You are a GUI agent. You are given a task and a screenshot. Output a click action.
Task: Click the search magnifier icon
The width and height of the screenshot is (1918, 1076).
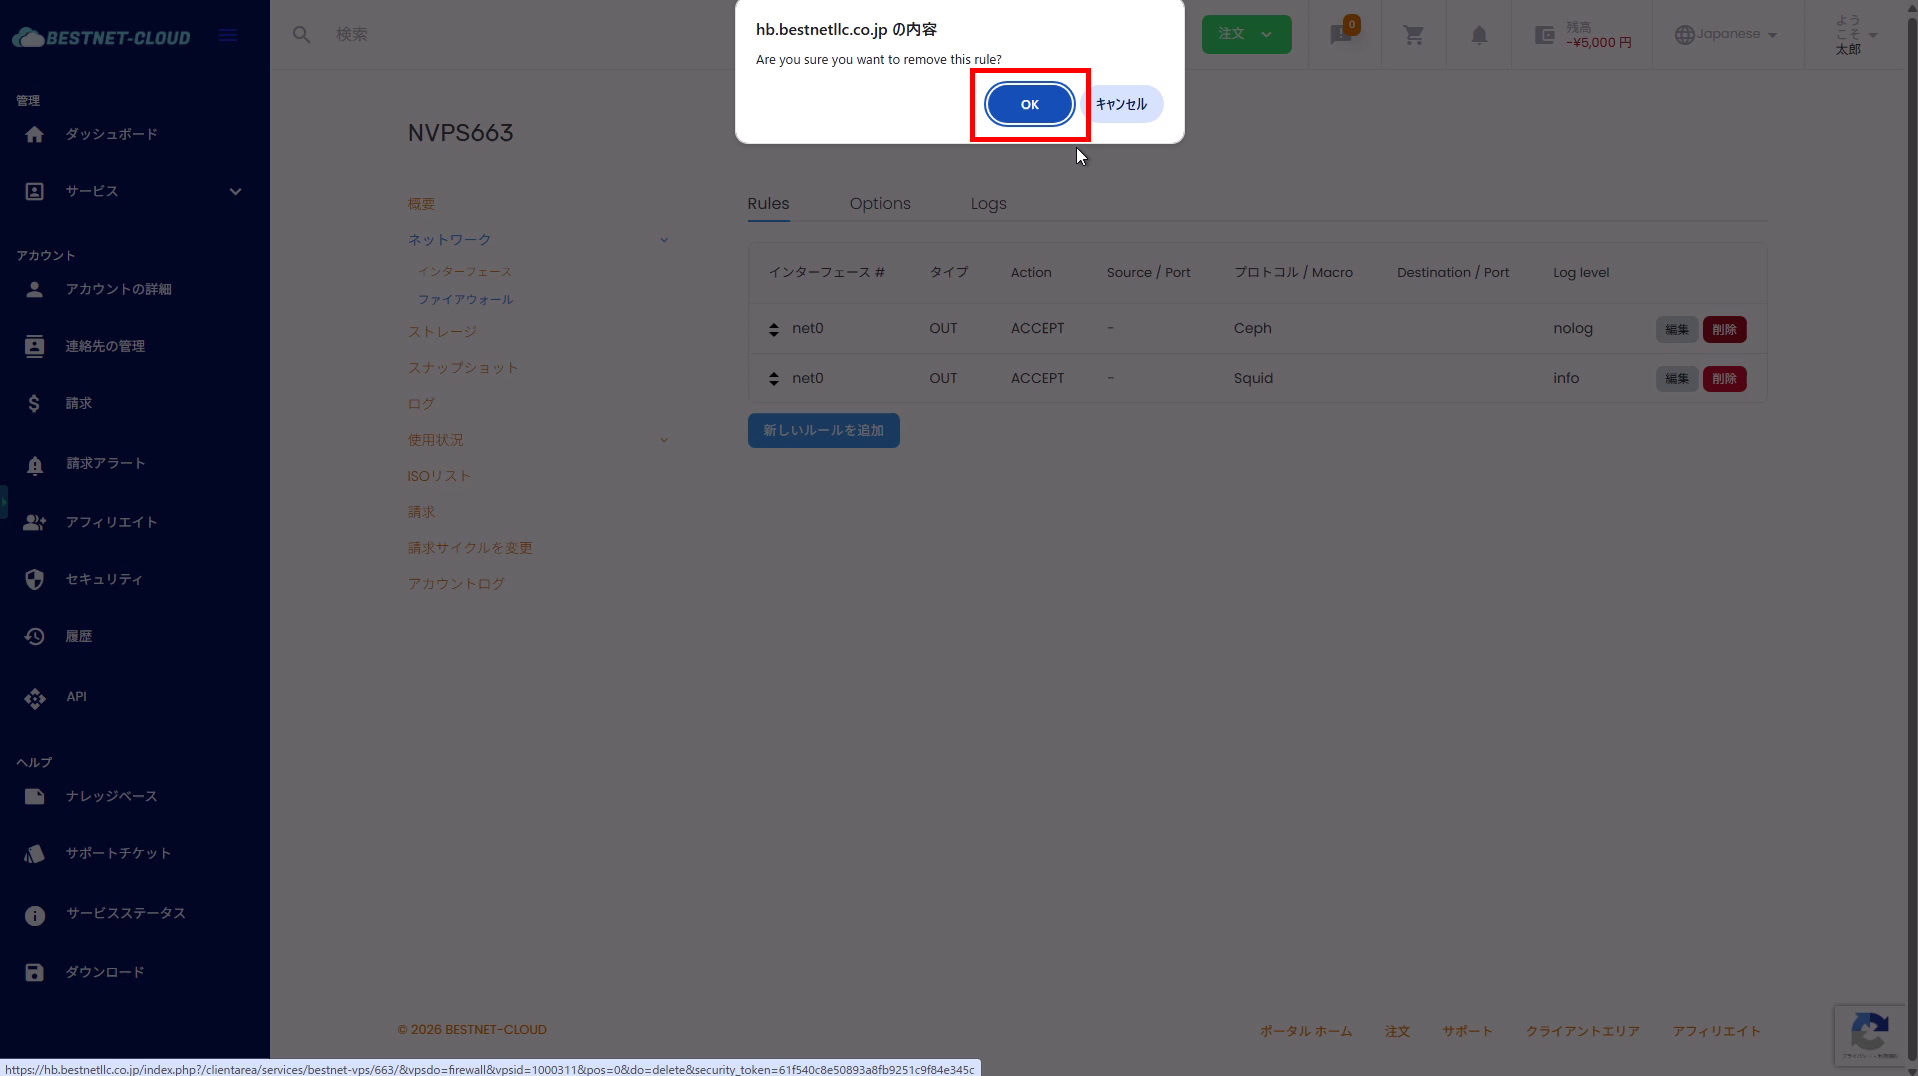pos(301,35)
